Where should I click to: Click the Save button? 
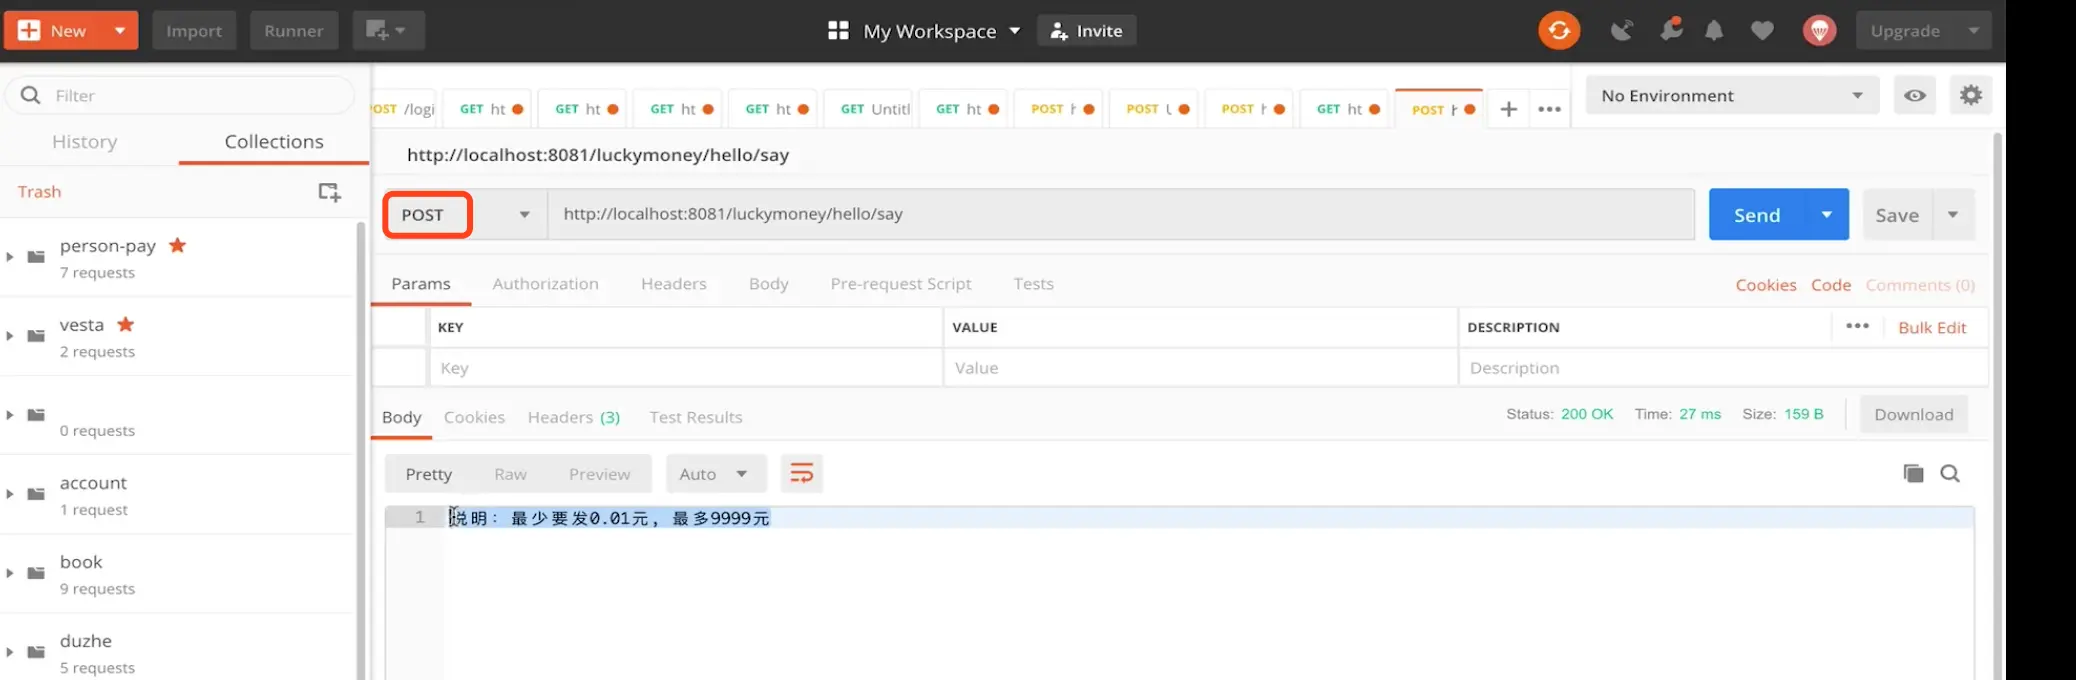pos(1897,215)
